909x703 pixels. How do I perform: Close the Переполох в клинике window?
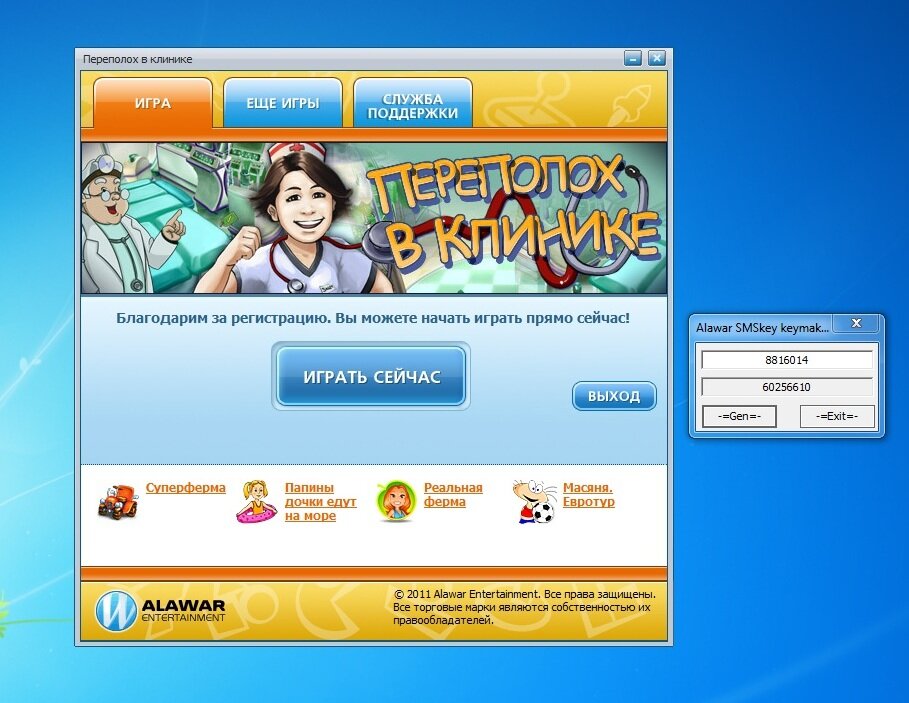[656, 58]
